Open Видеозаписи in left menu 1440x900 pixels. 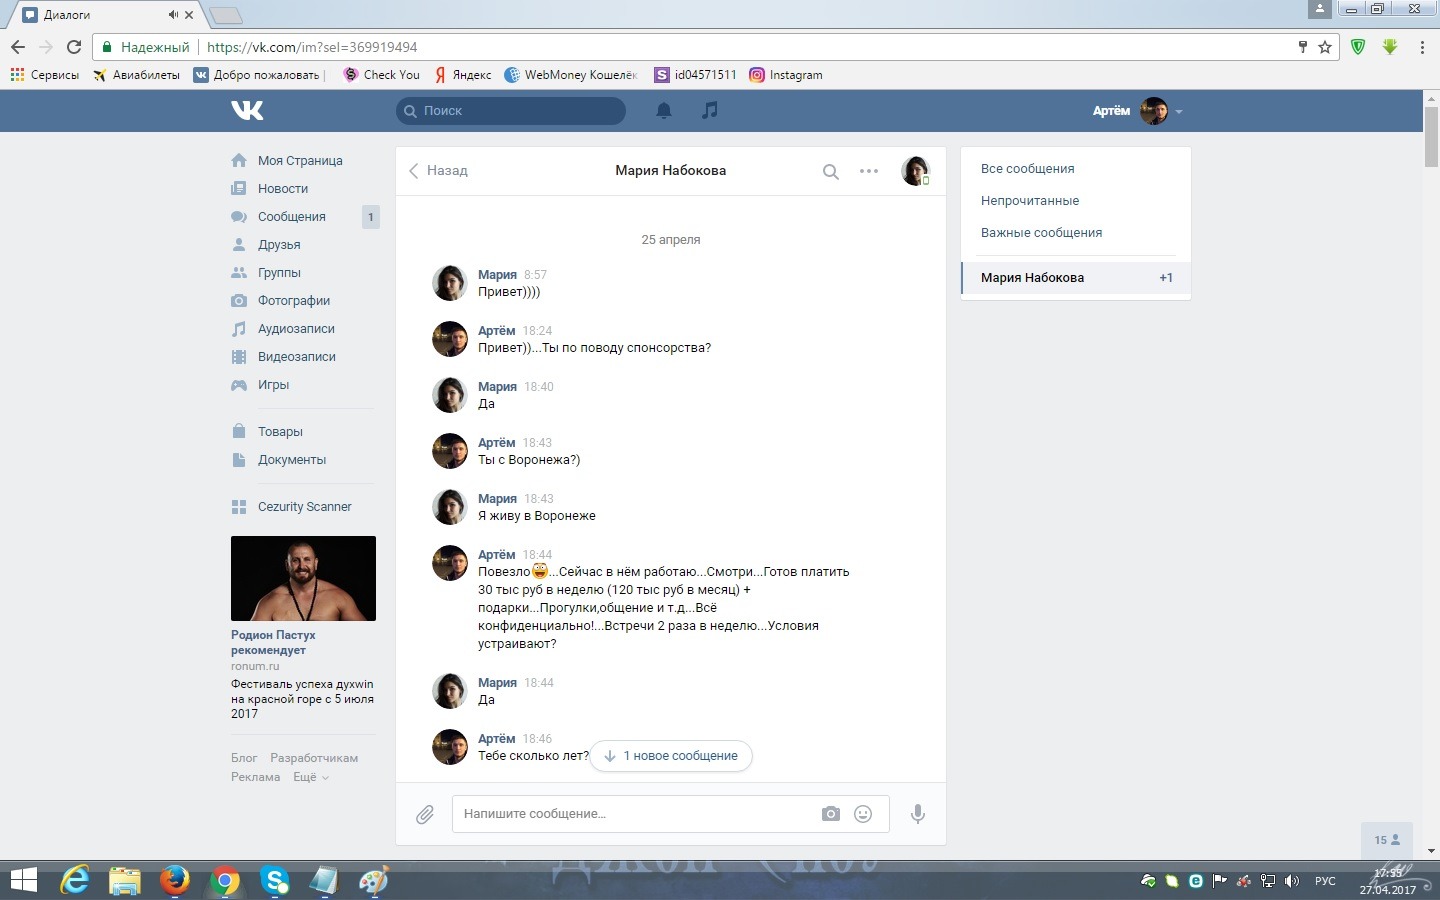[x=297, y=357]
